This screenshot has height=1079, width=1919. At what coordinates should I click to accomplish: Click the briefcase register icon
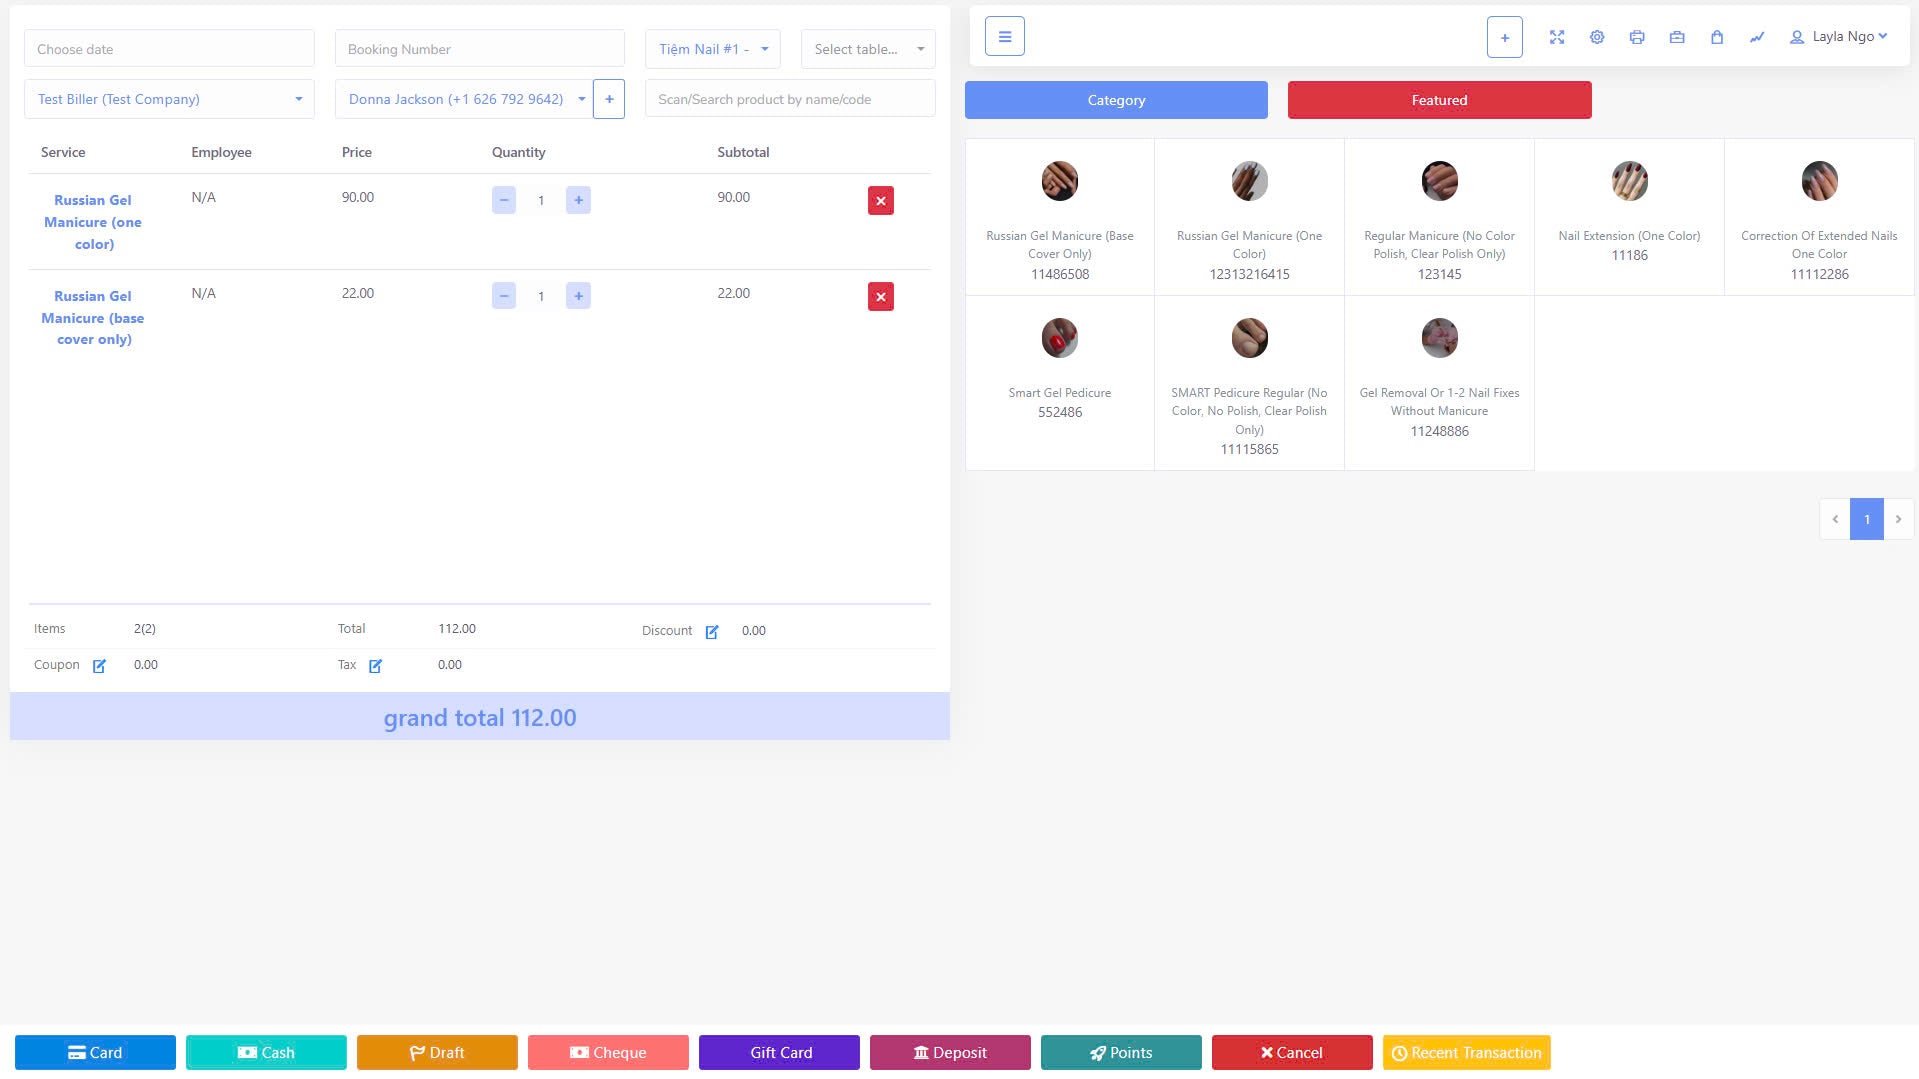1677,37
